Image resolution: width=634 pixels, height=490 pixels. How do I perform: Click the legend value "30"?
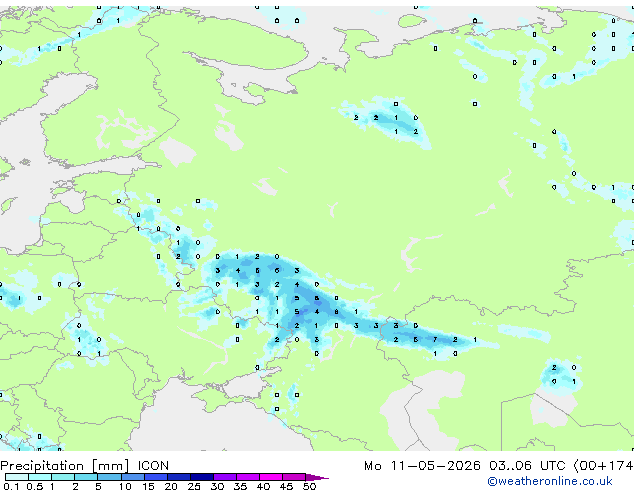click(x=217, y=486)
